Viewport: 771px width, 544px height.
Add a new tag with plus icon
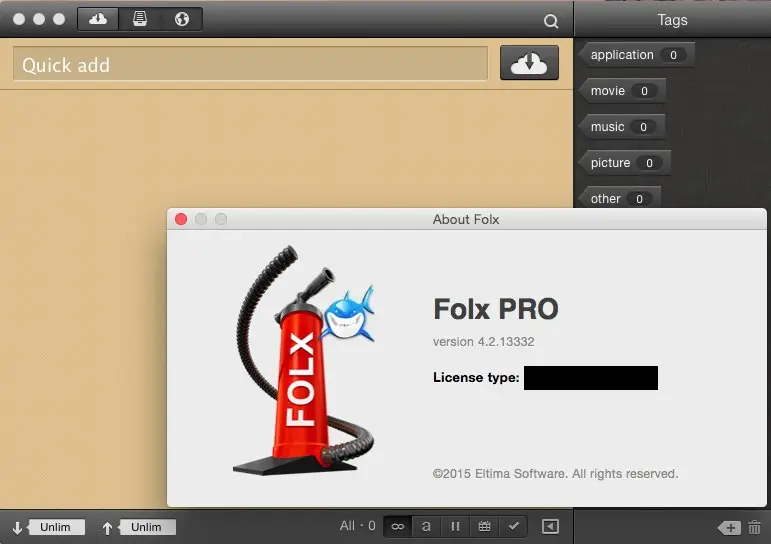(x=729, y=528)
